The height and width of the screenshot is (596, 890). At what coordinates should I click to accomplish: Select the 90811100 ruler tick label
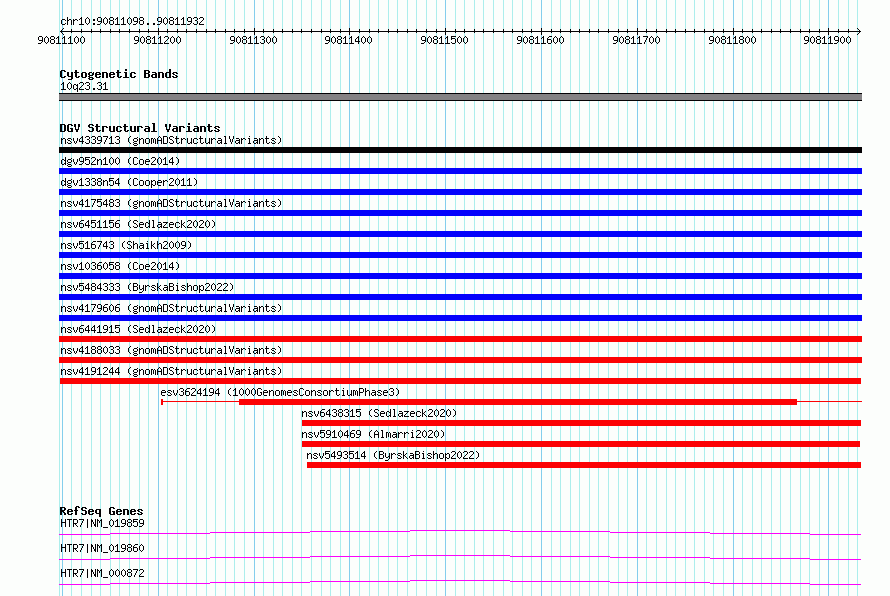[61, 40]
